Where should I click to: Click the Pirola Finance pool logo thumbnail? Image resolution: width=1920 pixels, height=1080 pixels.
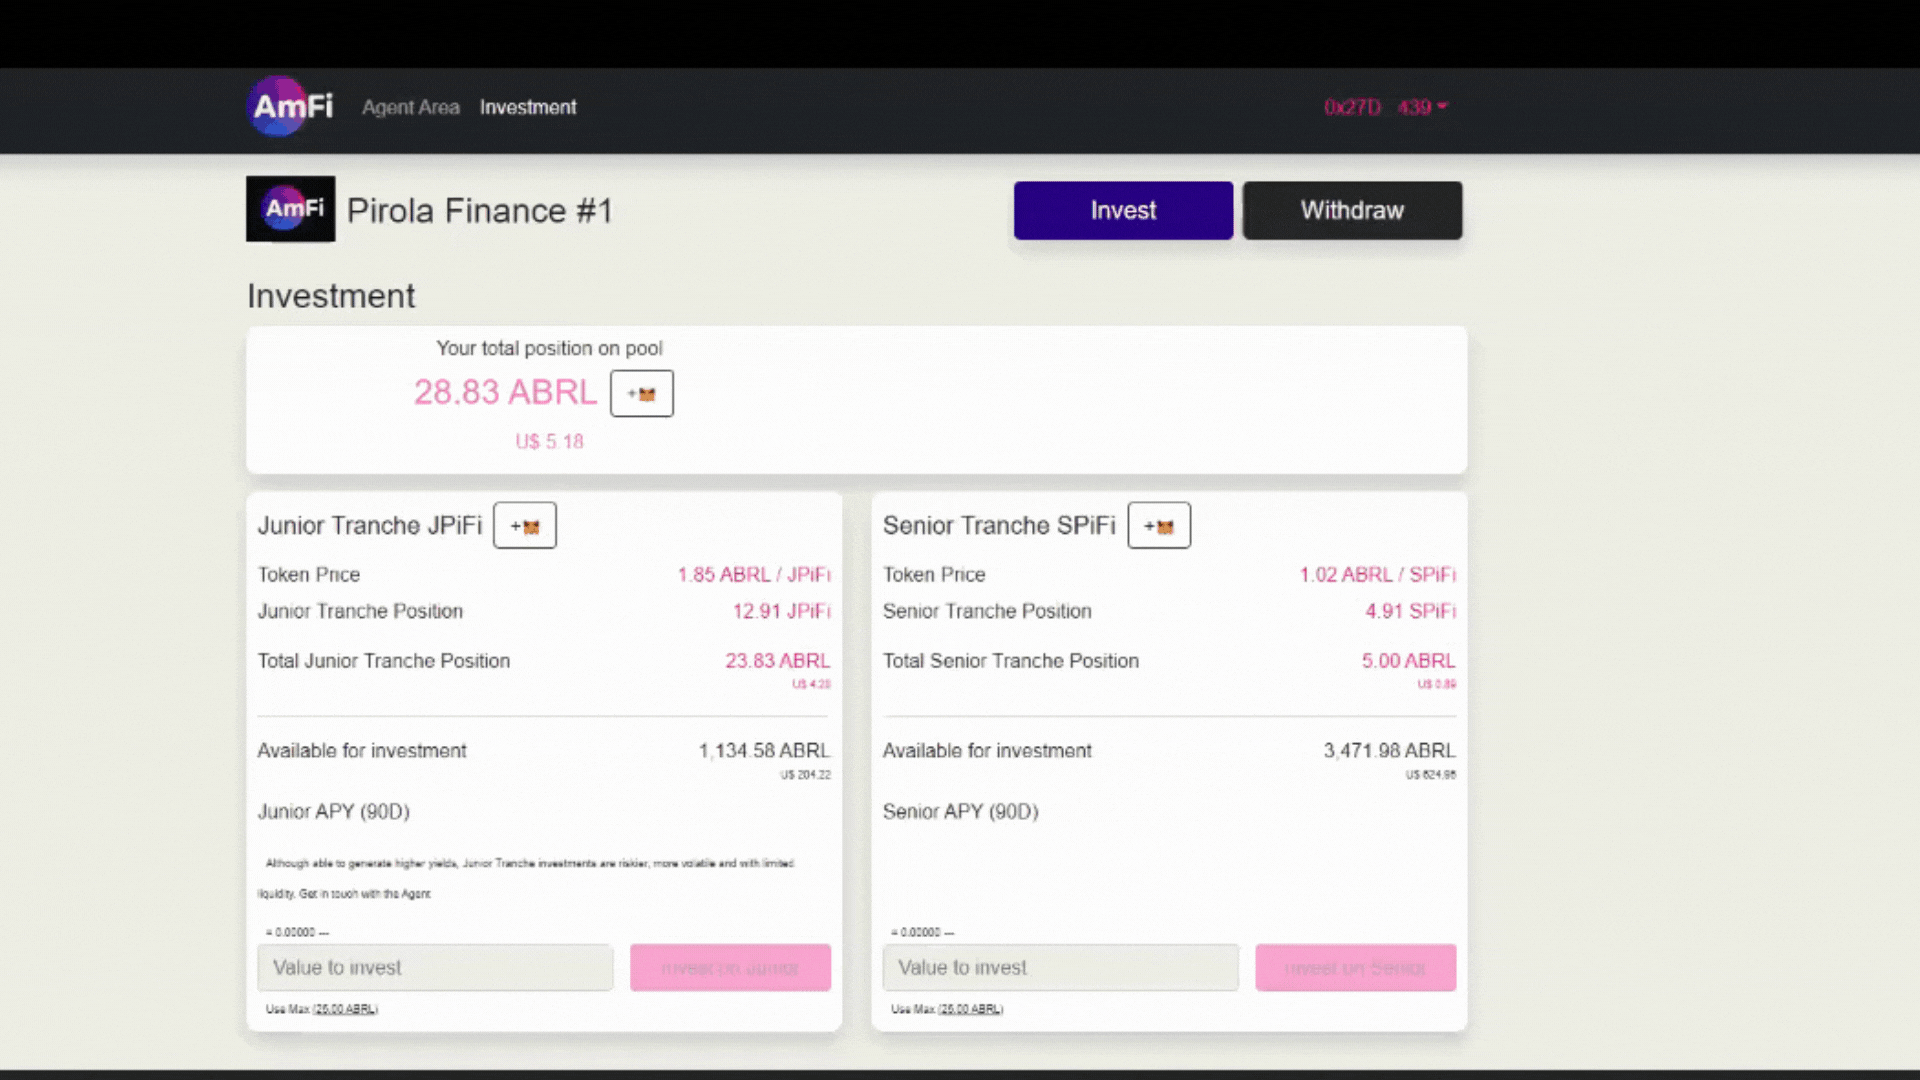[290, 209]
